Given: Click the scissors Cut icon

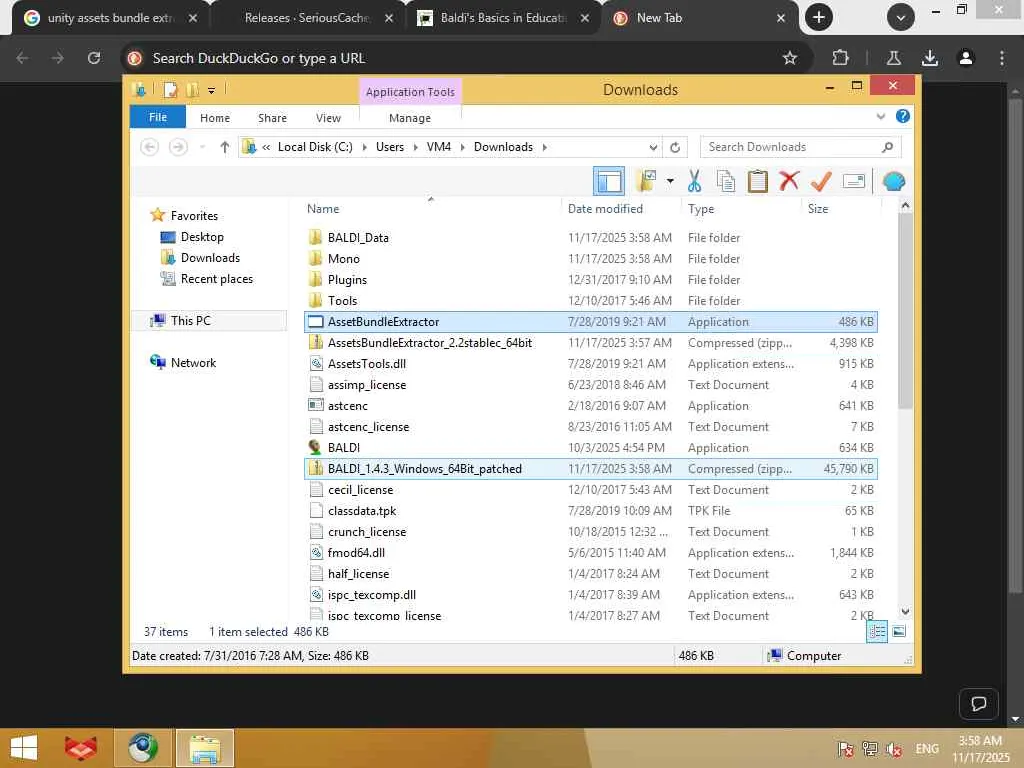Looking at the screenshot, I should click(694, 181).
